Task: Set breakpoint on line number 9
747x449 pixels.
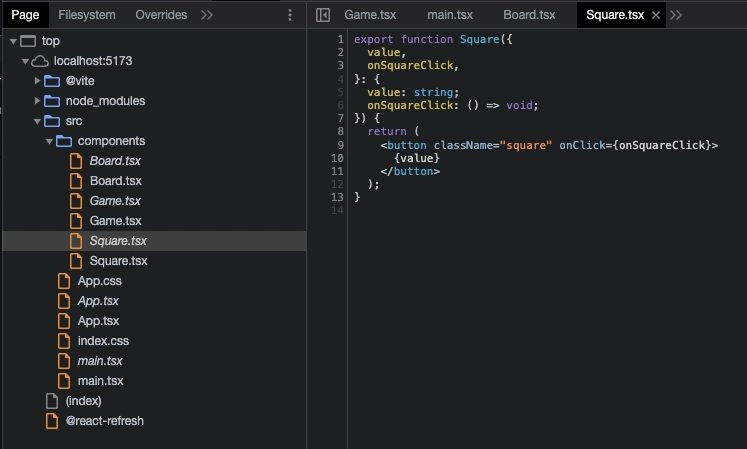Action: (x=340, y=145)
